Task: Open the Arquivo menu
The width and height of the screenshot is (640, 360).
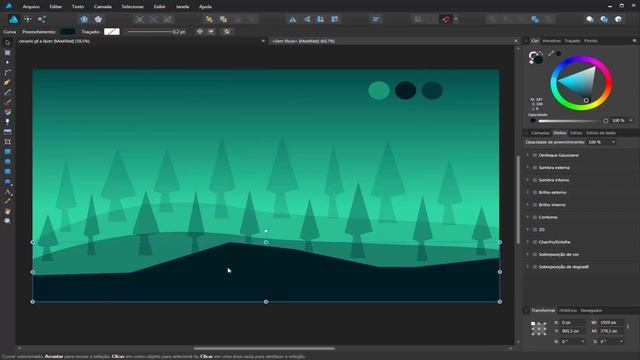Action: (x=31, y=7)
